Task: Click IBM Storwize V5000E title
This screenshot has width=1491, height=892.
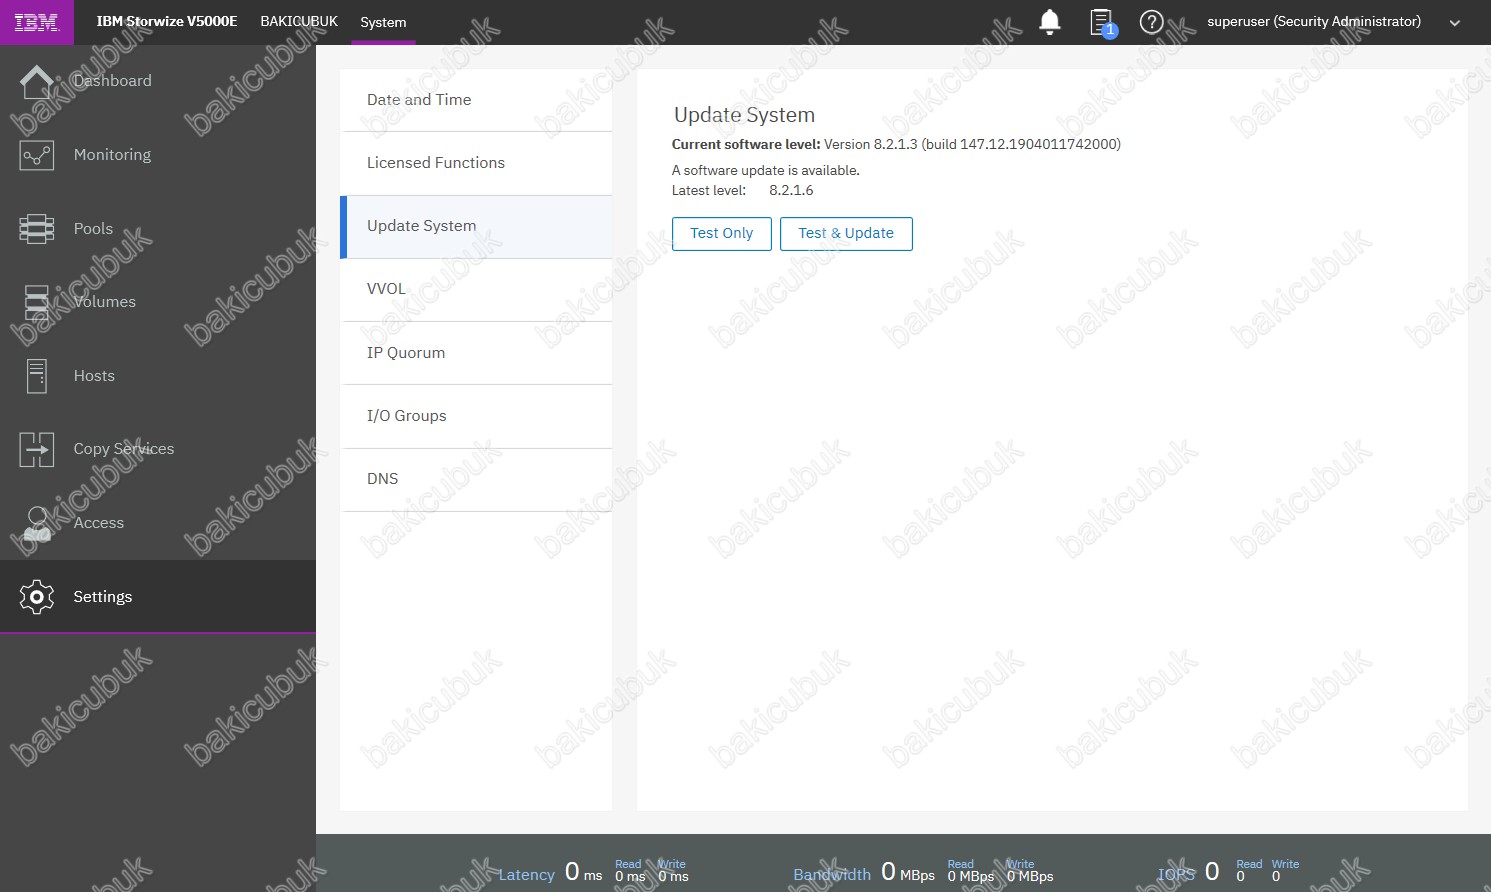Action: [167, 21]
